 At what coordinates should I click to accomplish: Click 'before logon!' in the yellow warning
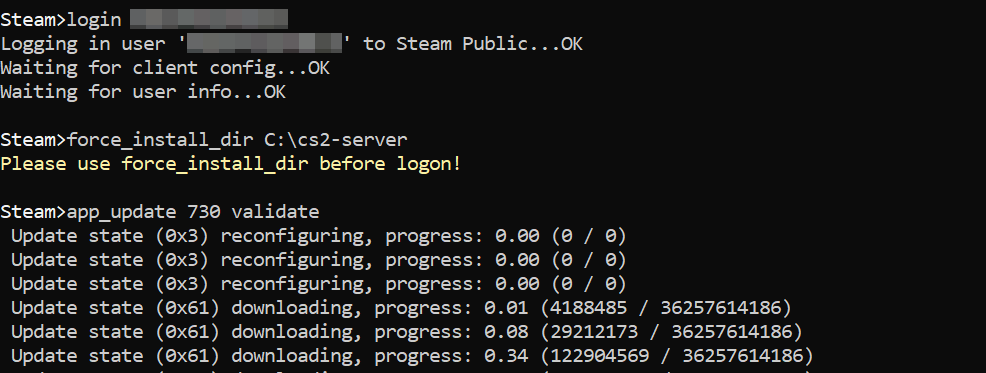390,164
